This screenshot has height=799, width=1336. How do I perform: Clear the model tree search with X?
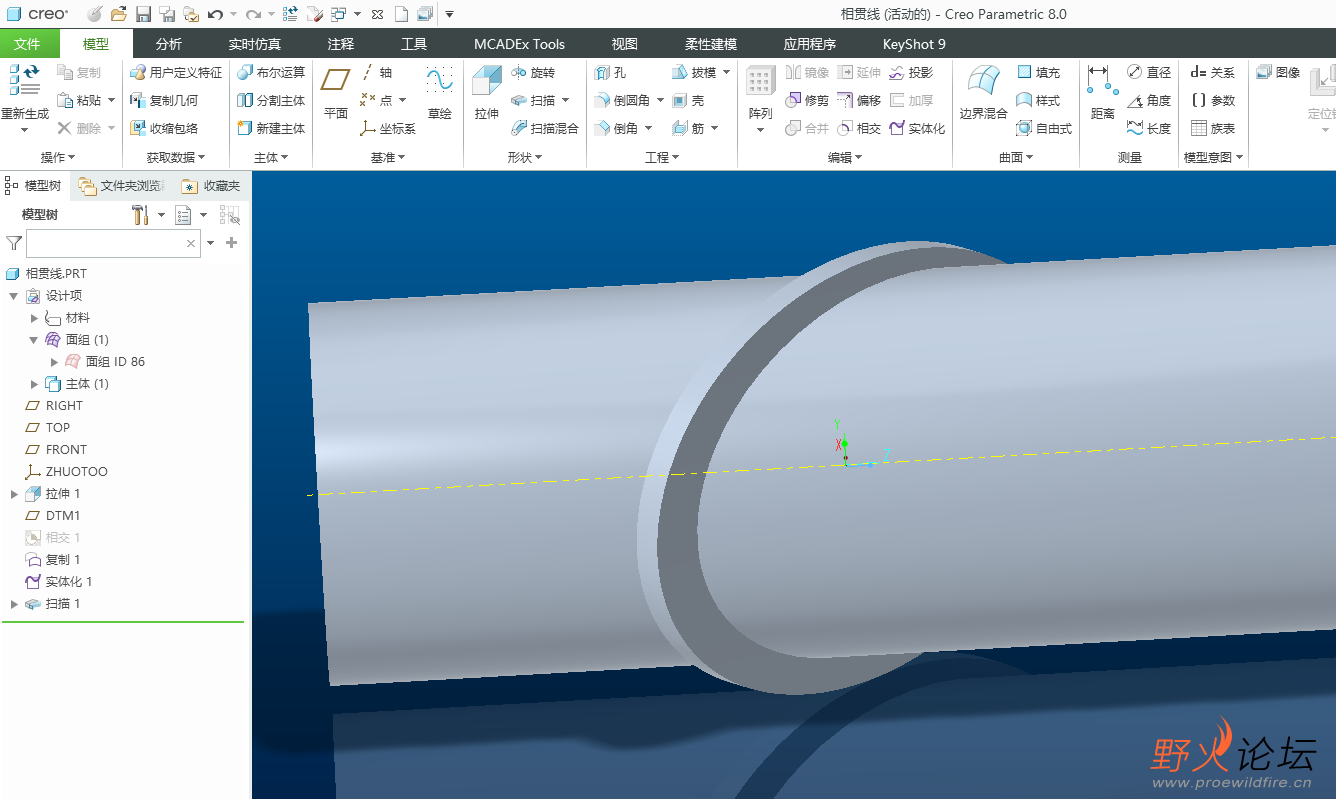point(191,243)
